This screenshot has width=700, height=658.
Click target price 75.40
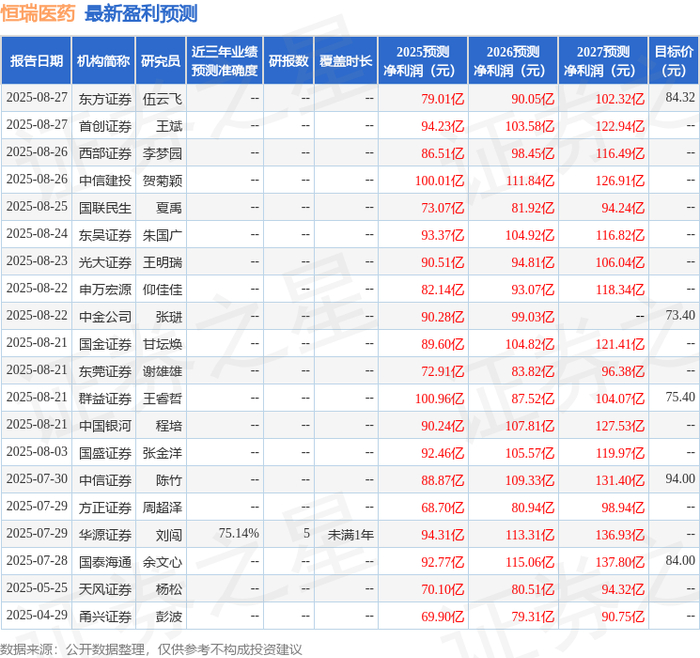coord(680,397)
